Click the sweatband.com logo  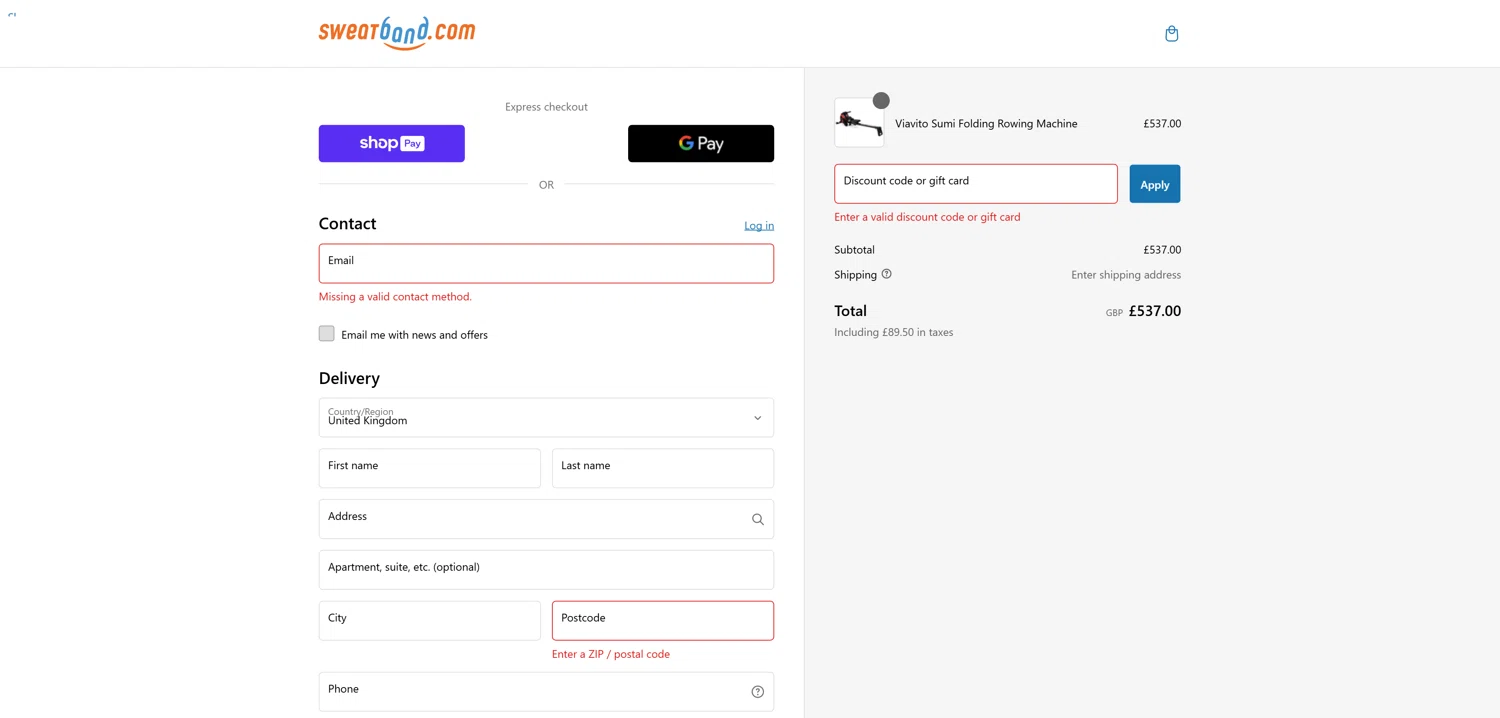coord(397,33)
